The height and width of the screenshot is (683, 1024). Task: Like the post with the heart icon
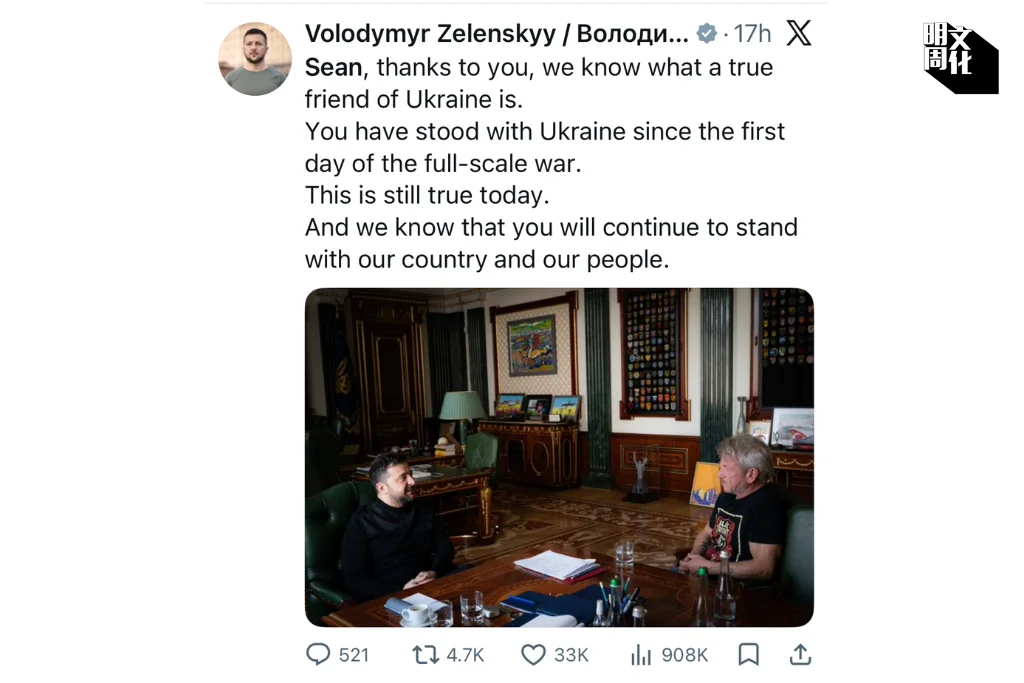[533, 654]
